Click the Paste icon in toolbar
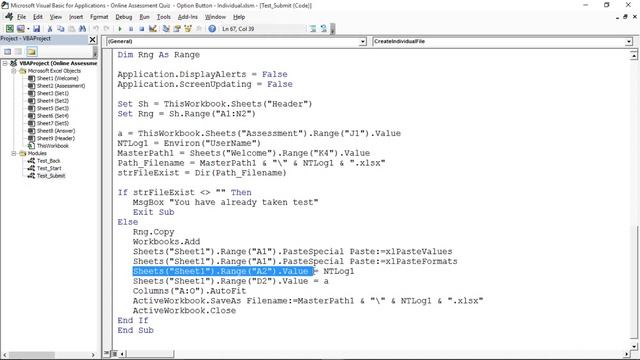 tap(71, 29)
